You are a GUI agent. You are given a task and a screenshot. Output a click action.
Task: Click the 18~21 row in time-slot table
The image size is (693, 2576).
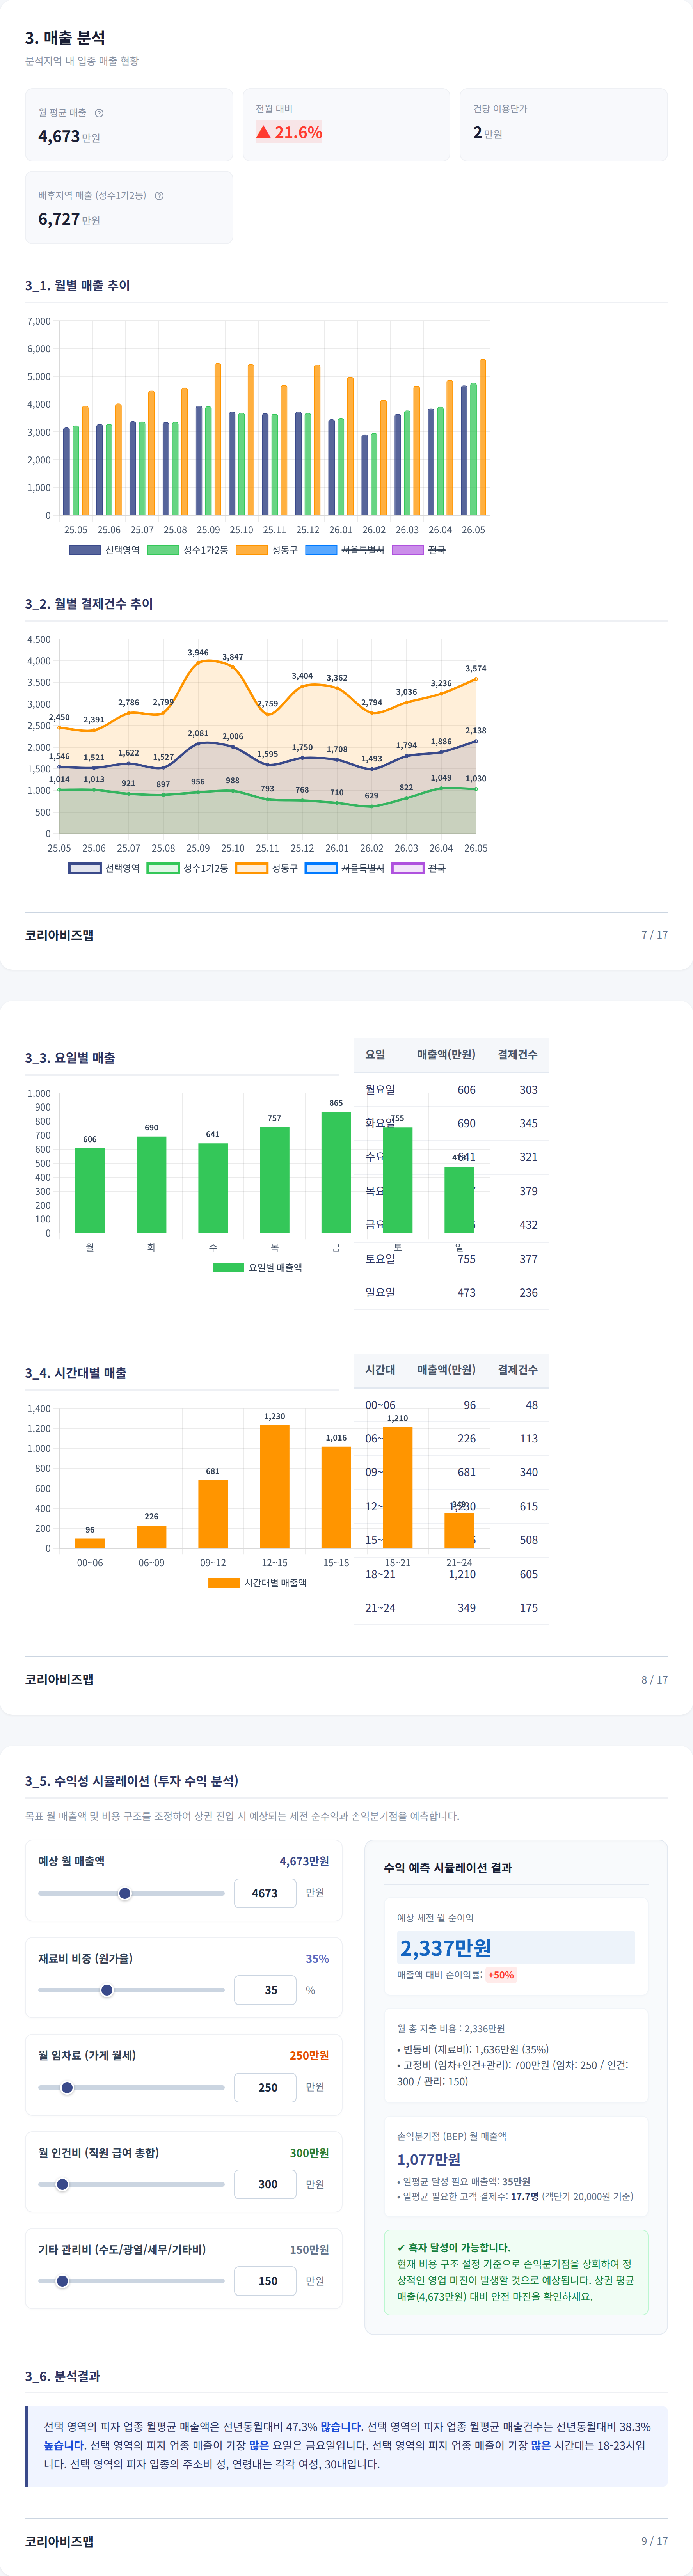[x=451, y=1574]
